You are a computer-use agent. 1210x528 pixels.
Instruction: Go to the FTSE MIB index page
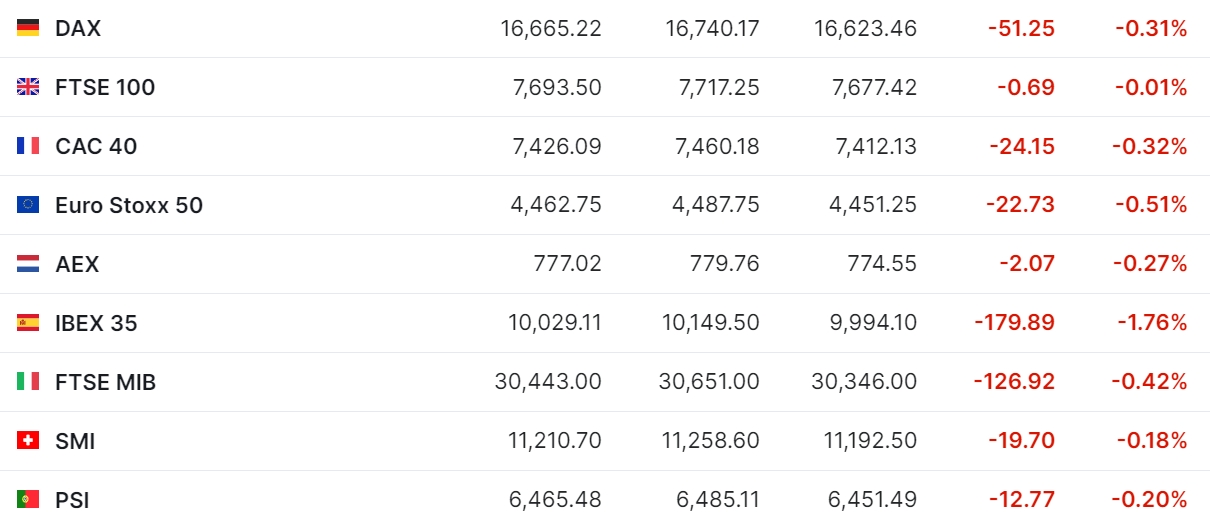click(105, 382)
